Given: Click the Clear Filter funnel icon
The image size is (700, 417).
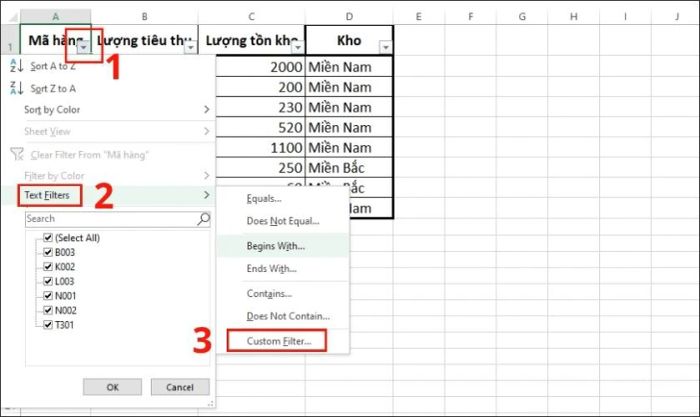Looking at the screenshot, I should (x=17, y=154).
